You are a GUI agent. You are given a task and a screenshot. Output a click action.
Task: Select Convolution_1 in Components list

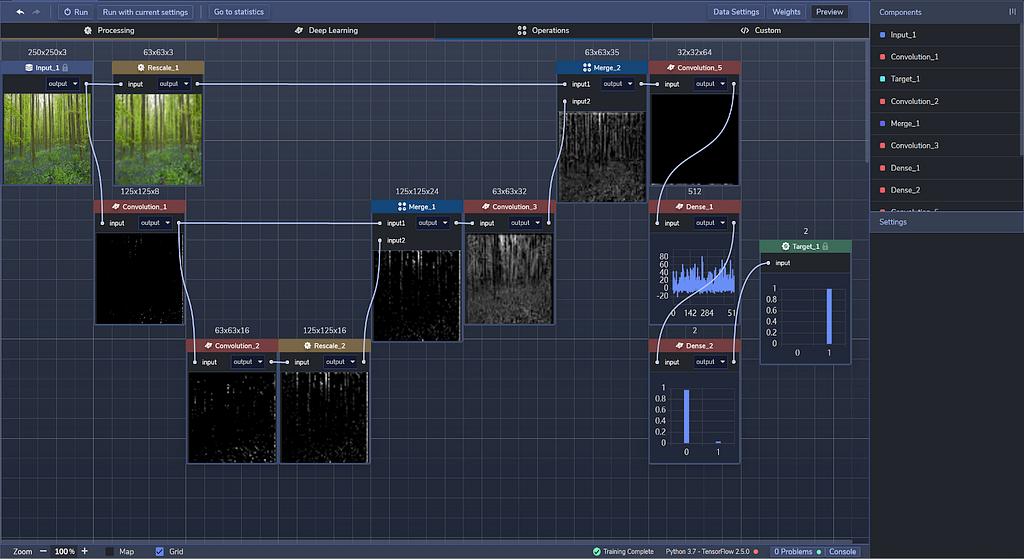946,57
